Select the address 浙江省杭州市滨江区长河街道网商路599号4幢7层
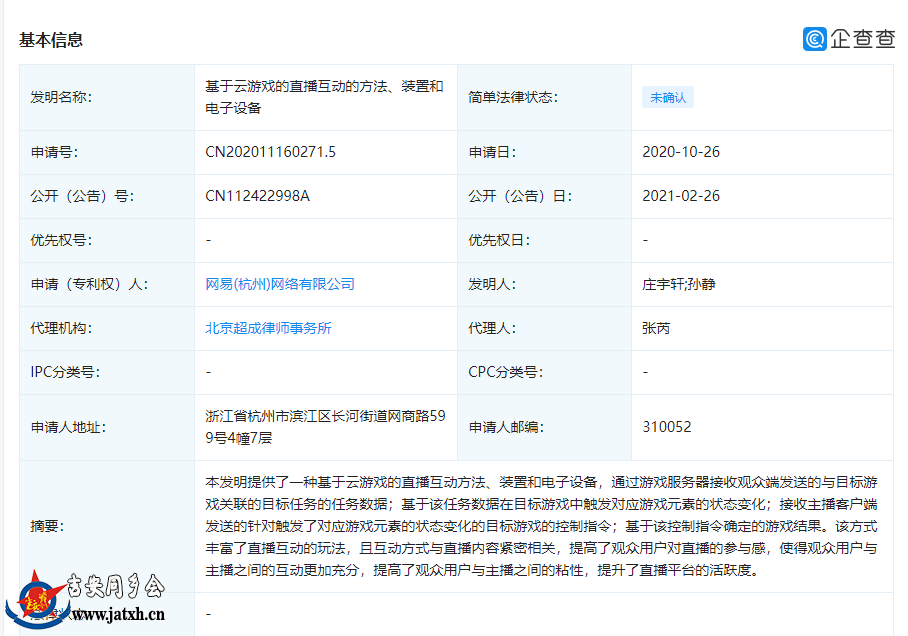 pyautogui.click(x=325, y=427)
